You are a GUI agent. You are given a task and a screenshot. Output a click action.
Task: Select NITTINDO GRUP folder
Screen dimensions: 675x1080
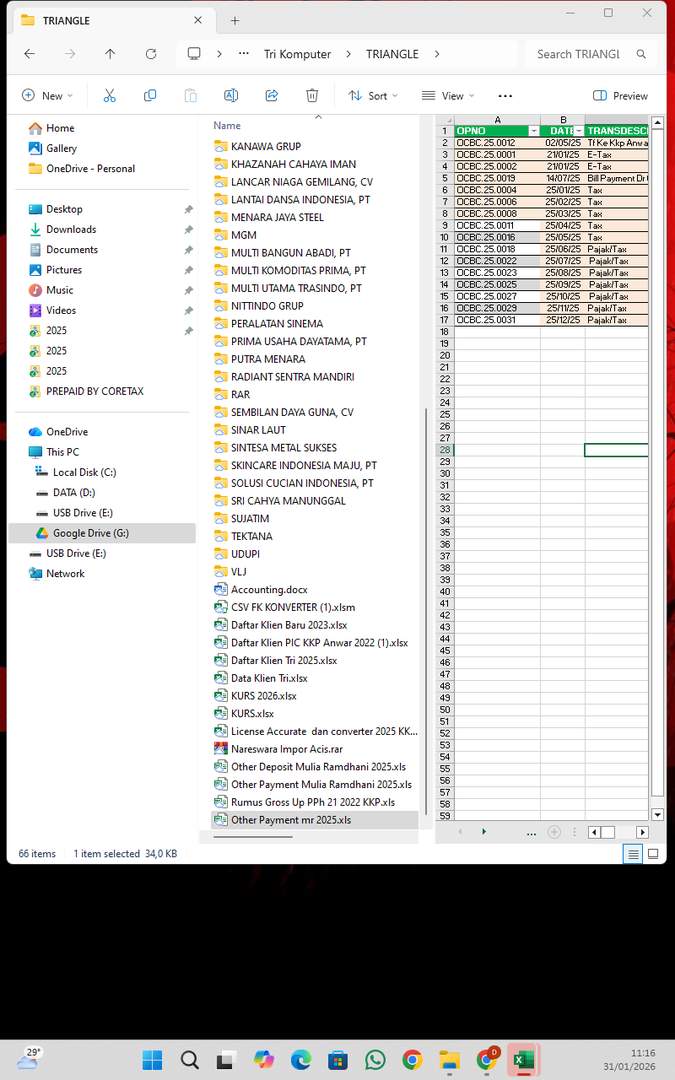(267, 306)
